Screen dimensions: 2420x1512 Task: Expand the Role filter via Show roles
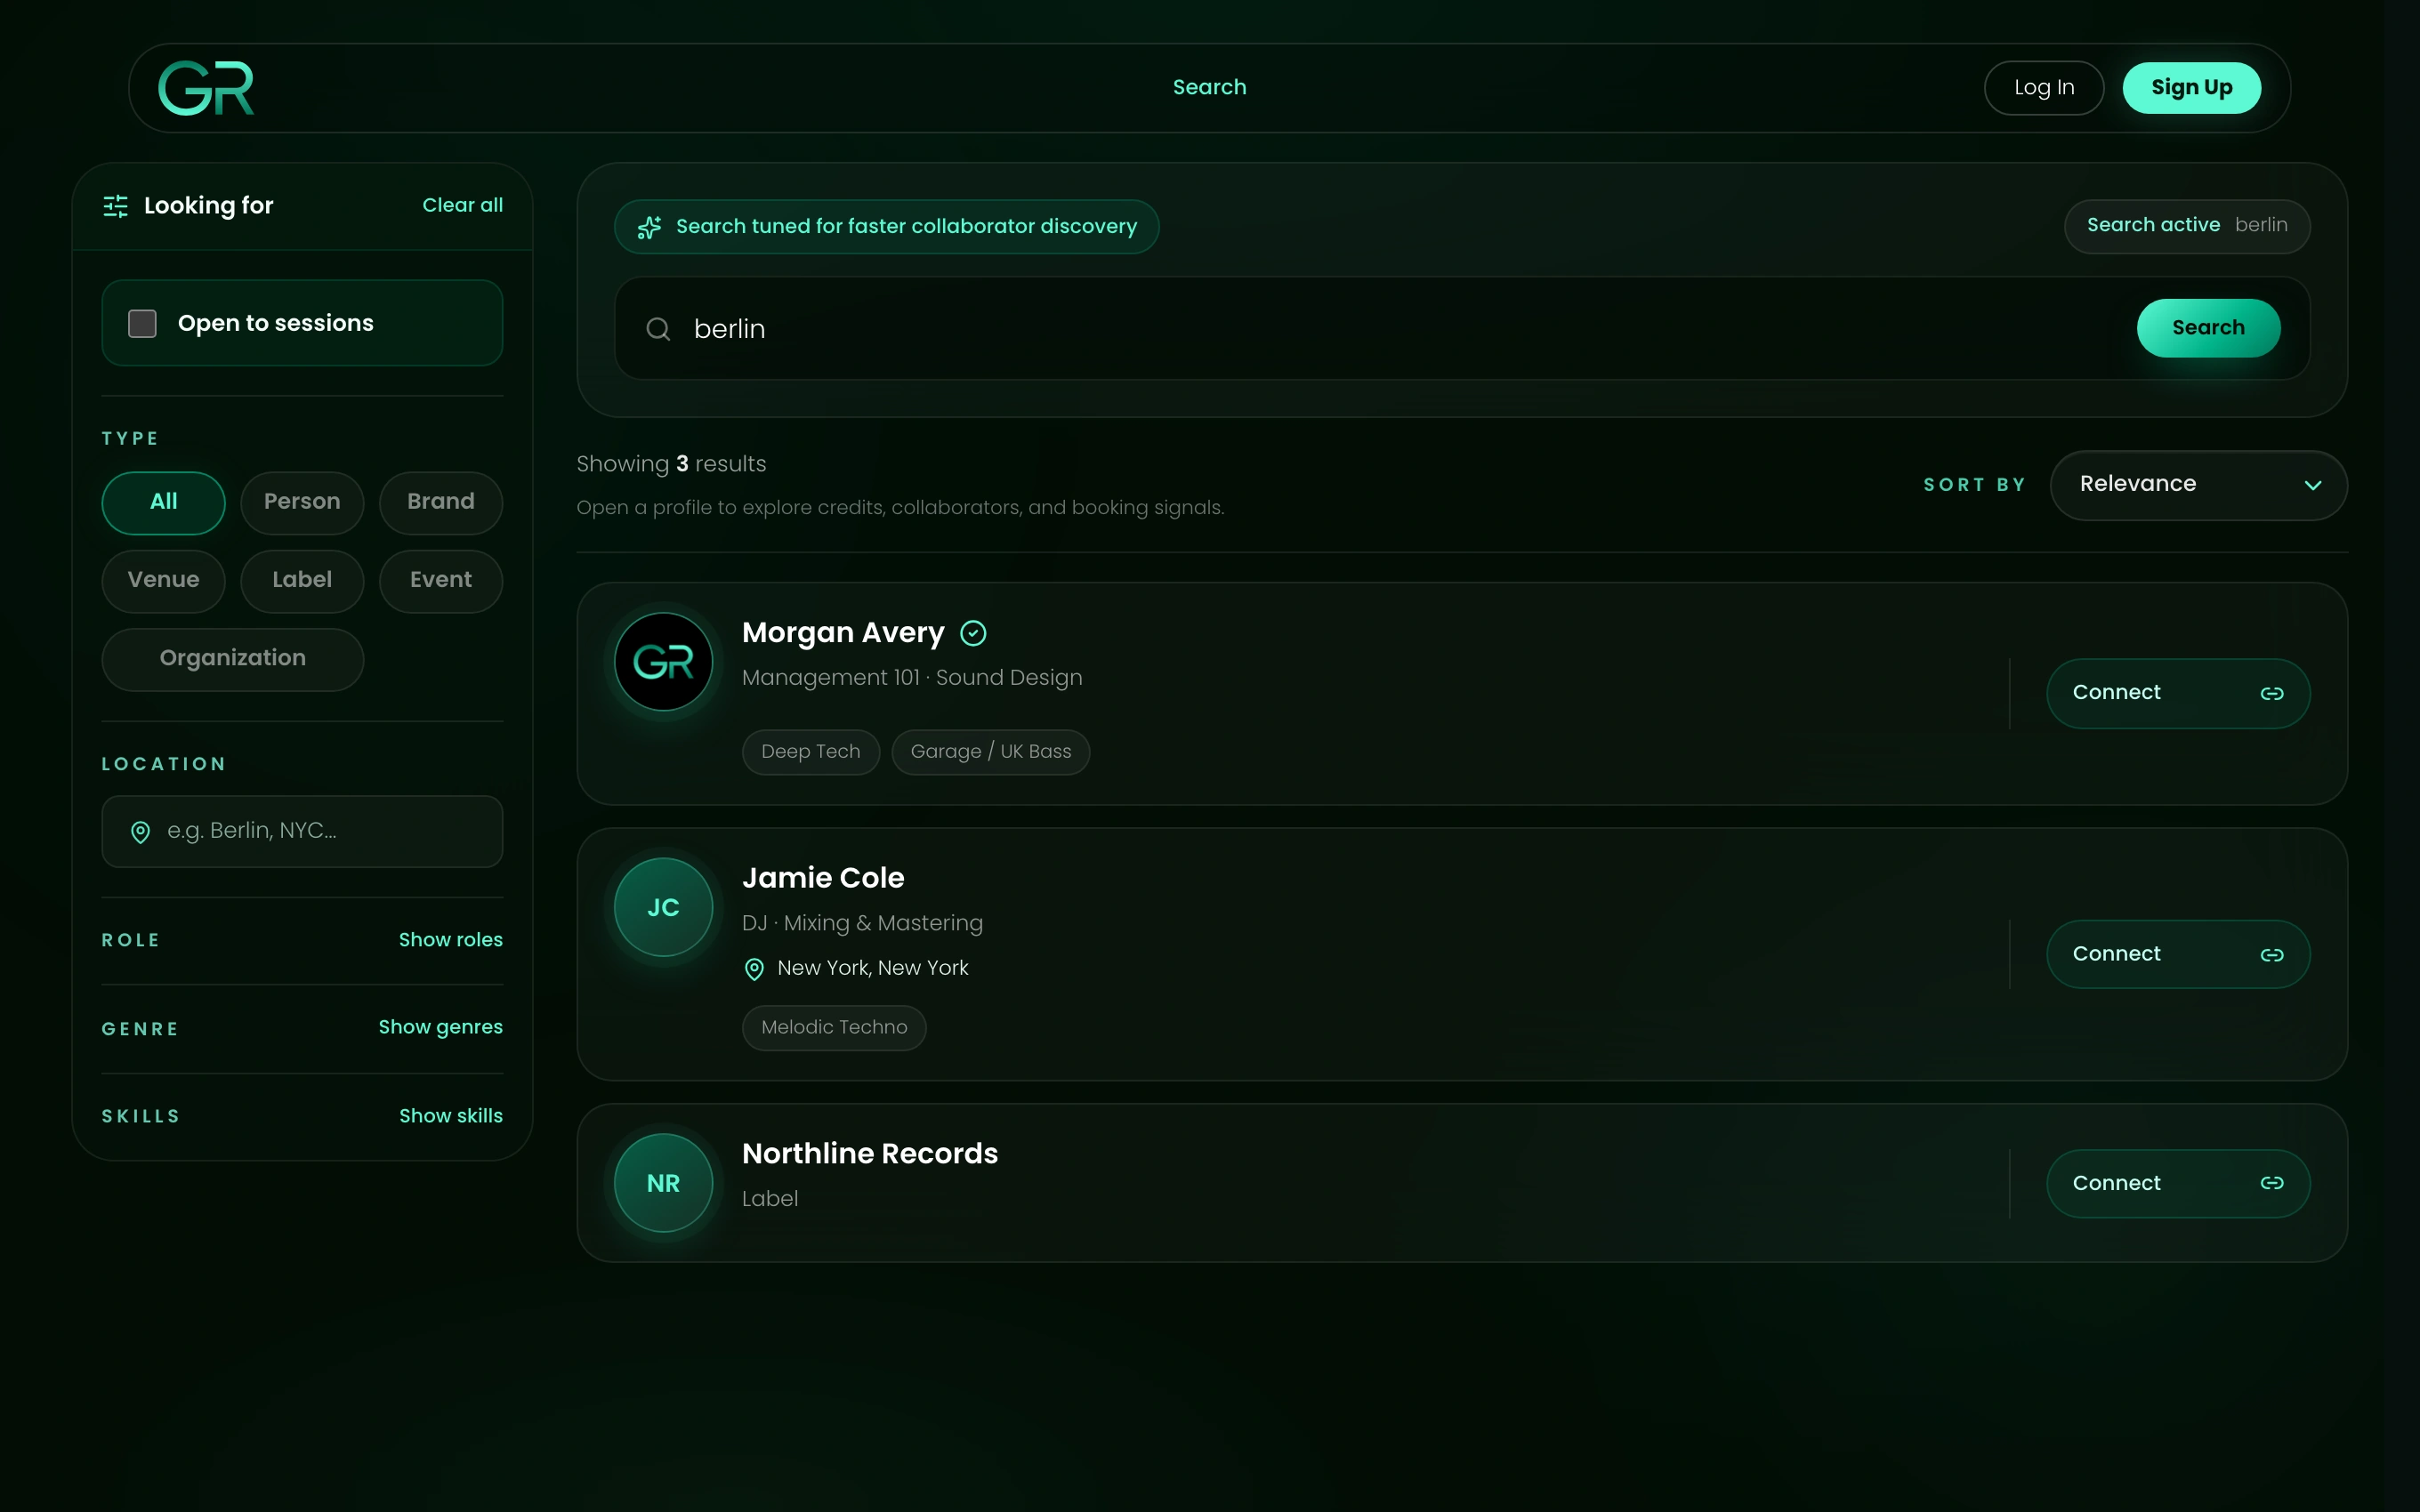451,940
